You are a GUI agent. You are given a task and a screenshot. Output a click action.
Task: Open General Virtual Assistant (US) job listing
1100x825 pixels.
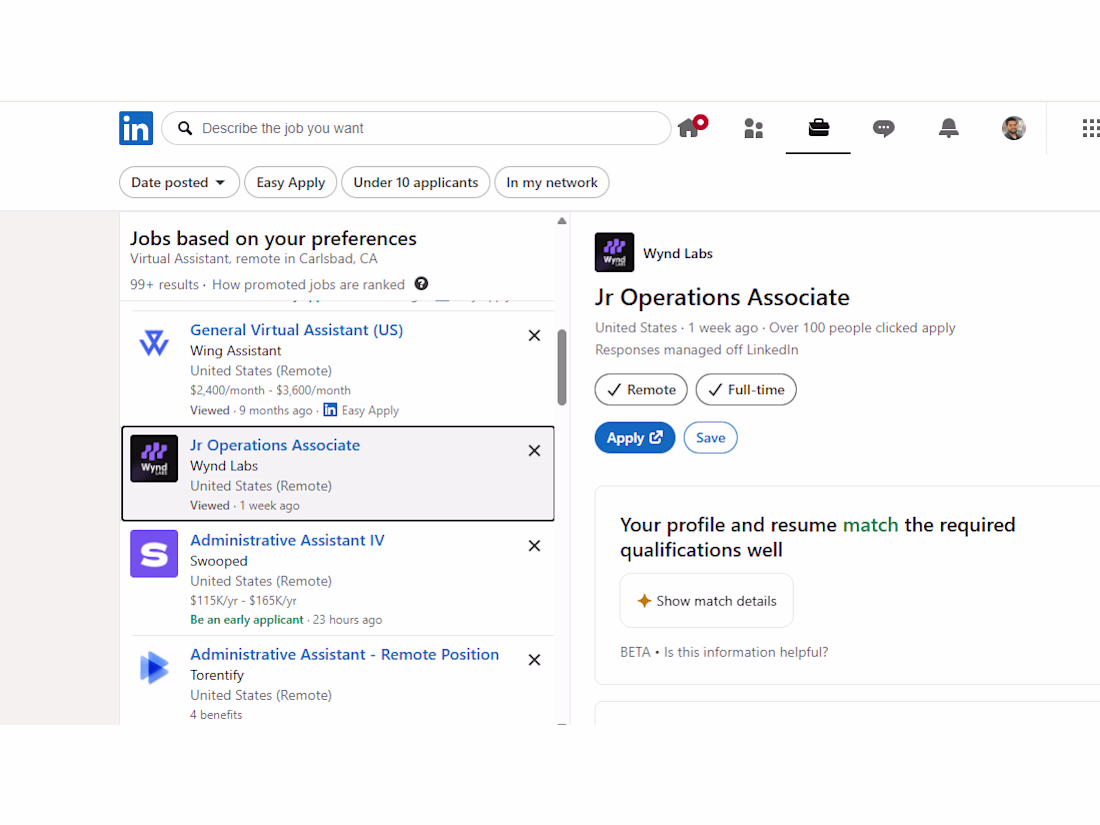pos(297,330)
